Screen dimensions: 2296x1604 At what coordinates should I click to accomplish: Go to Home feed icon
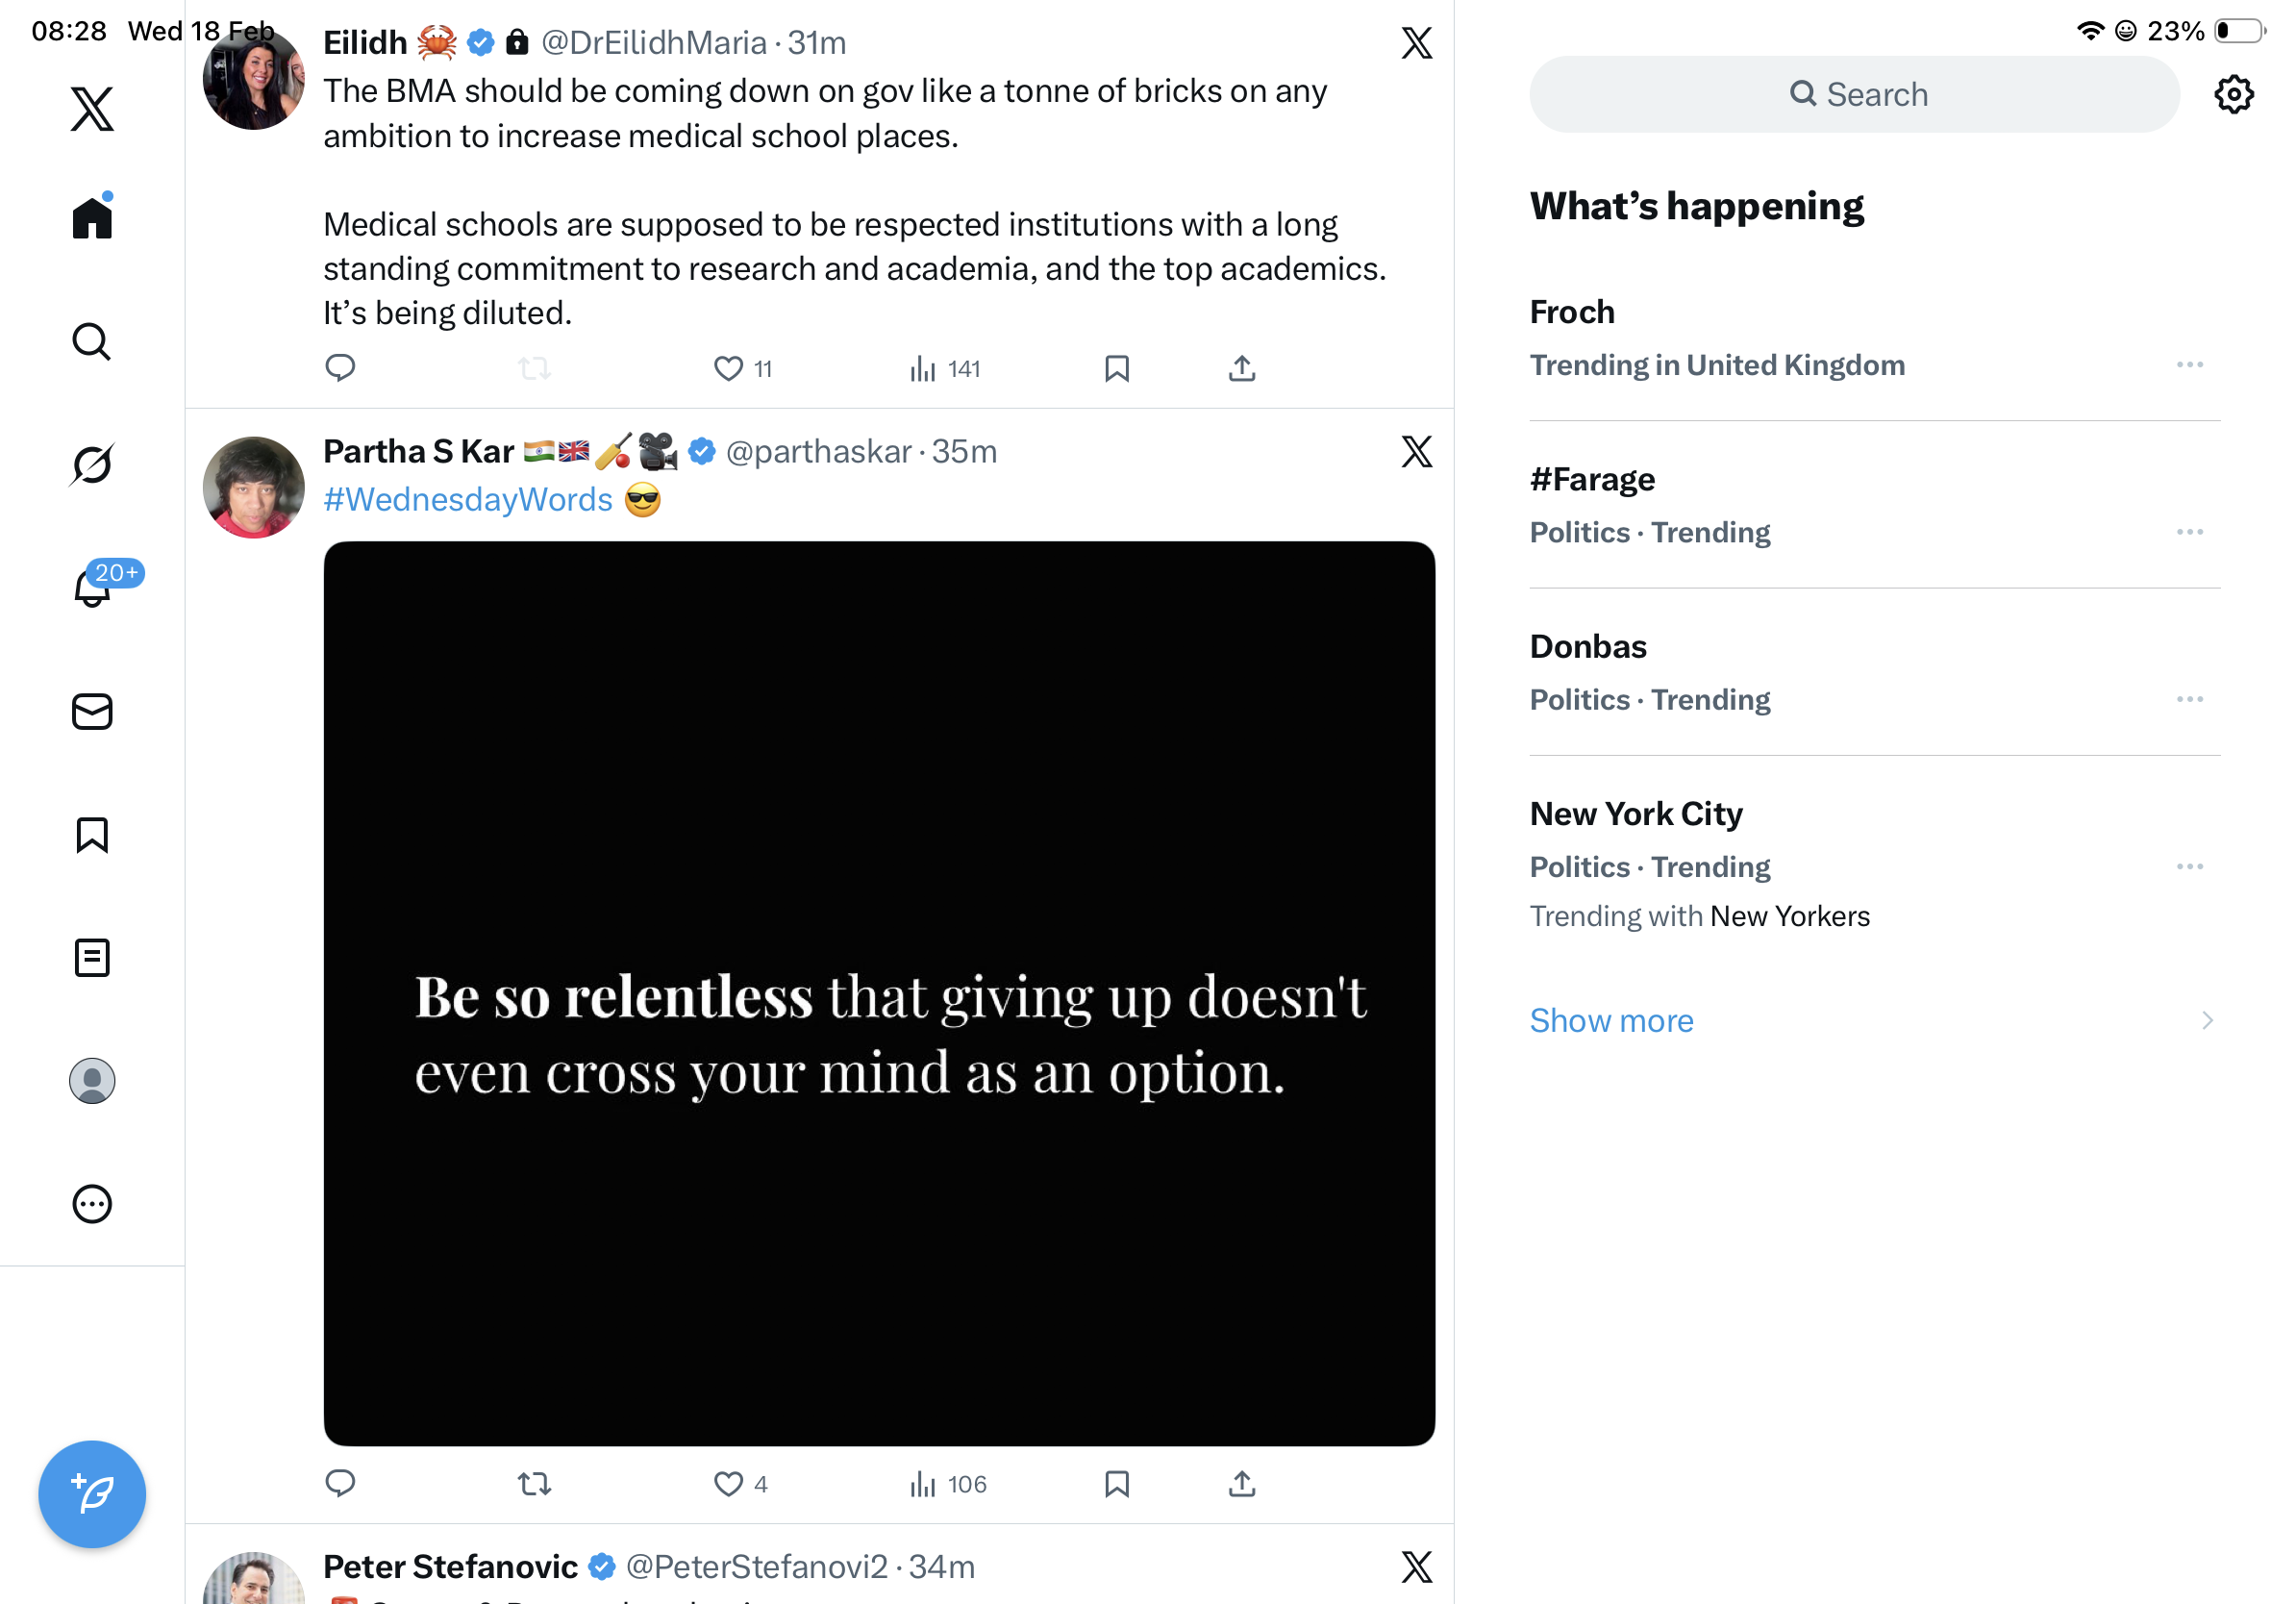click(92, 218)
